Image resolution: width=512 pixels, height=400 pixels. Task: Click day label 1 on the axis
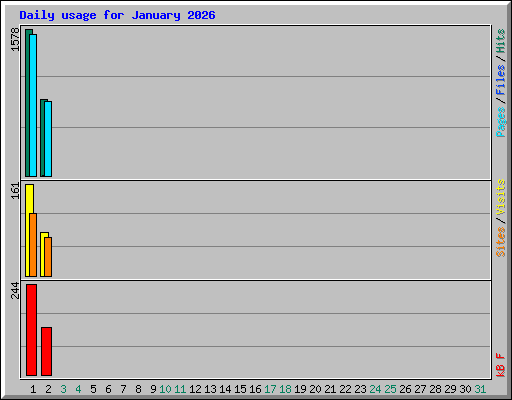click(33, 389)
